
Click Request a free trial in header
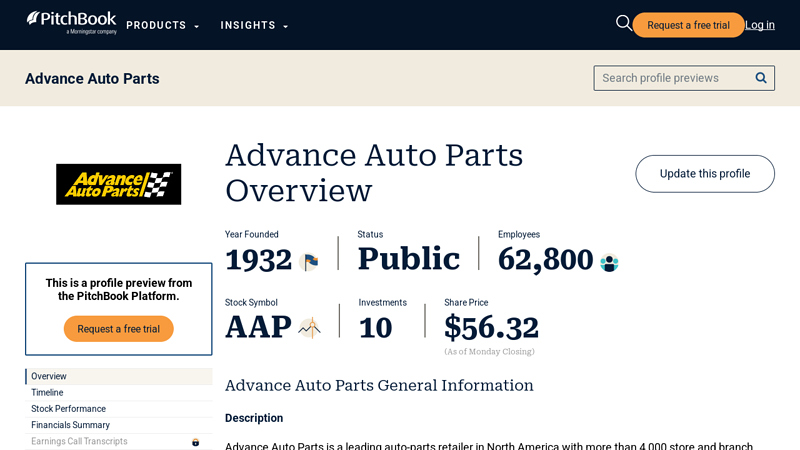tap(688, 25)
